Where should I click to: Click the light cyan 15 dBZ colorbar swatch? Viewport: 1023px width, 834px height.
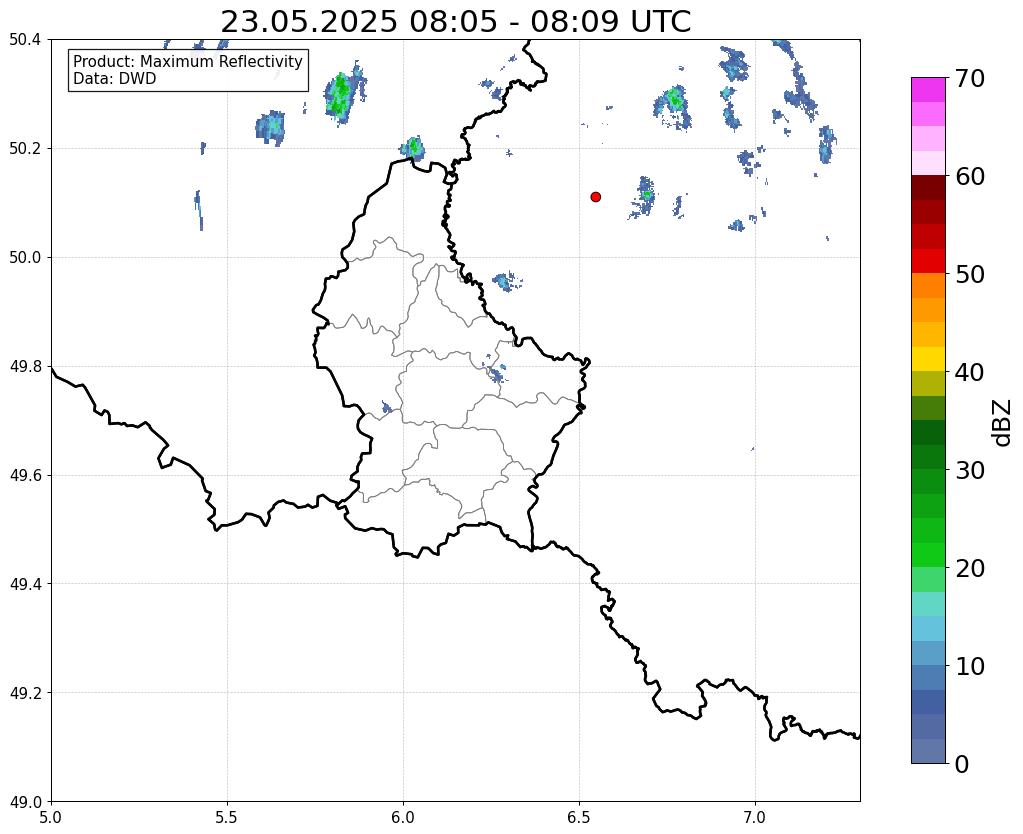click(928, 604)
